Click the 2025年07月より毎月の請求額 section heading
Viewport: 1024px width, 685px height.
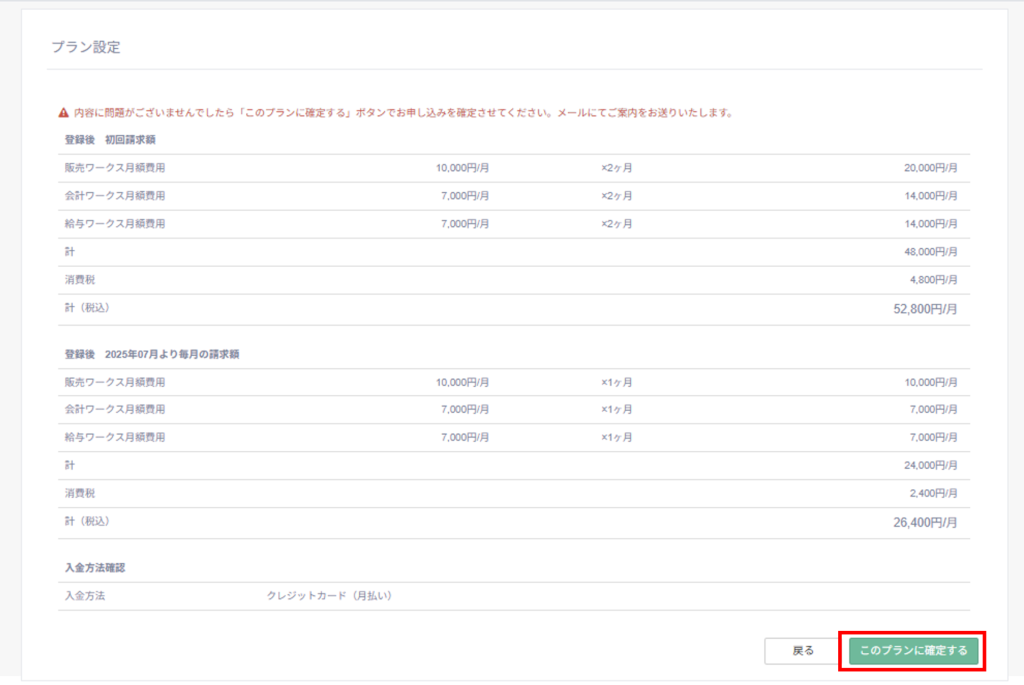172,354
